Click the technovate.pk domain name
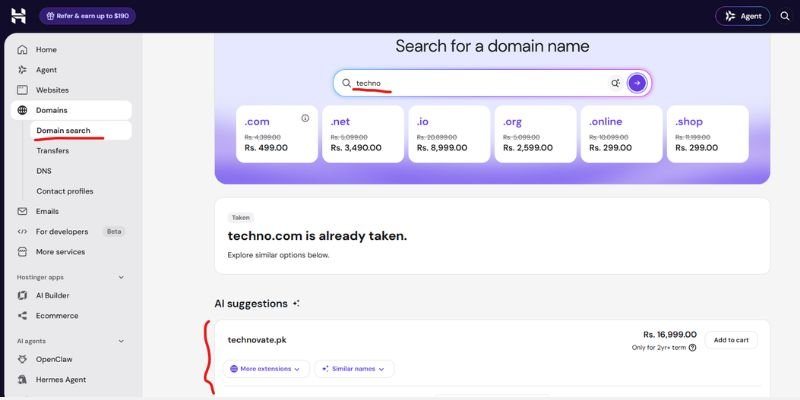Viewport: 800px width, 400px height. coord(257,340)
